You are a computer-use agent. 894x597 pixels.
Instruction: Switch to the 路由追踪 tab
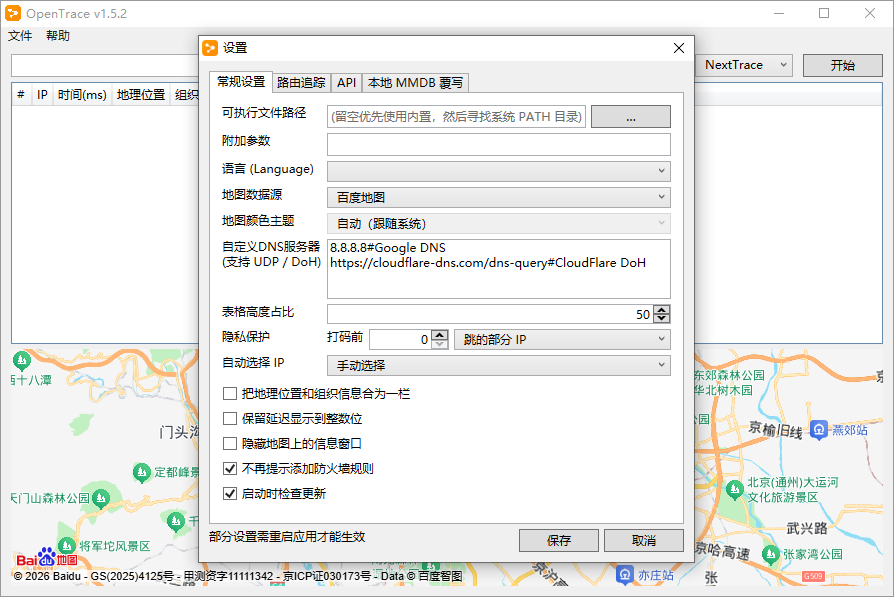point(301,83)
